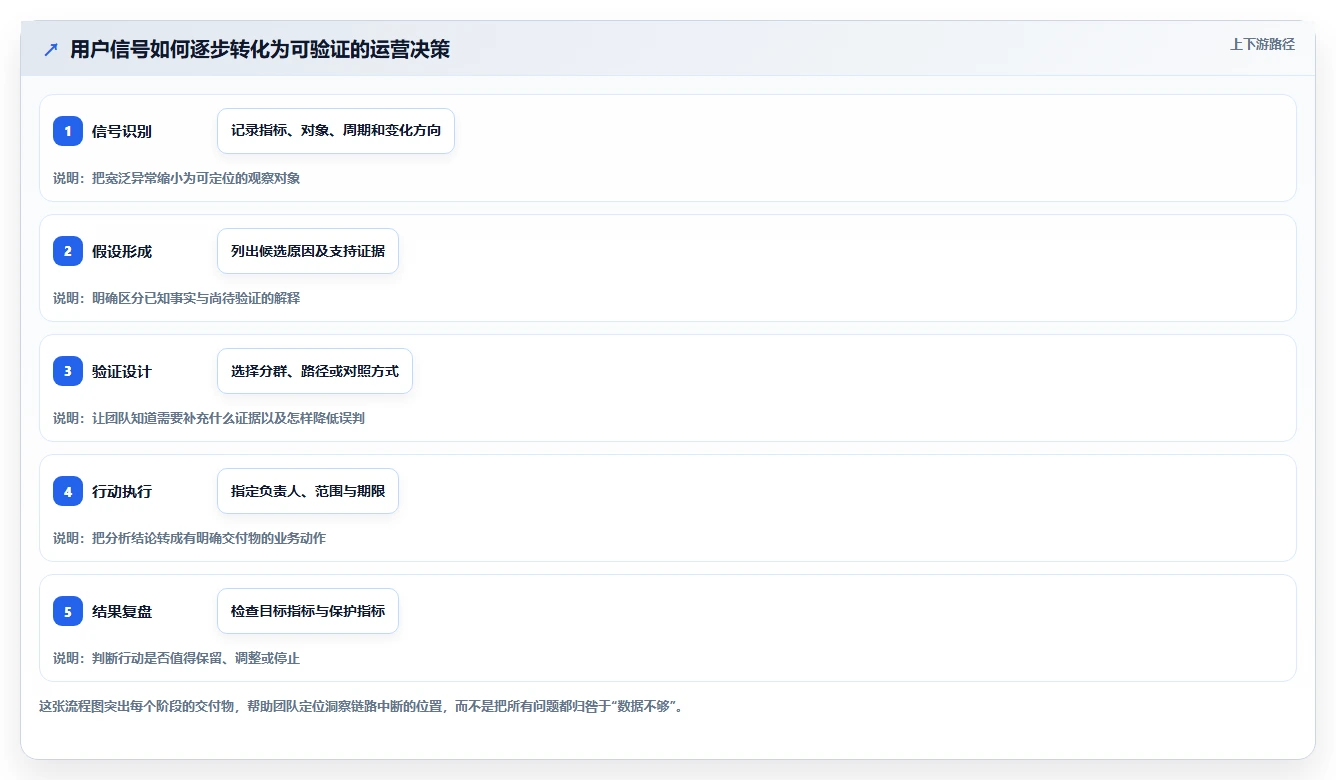Click the arrow icon beside the flowchart title
Viewport: 1336px width, 780px height.
point(51,49)
